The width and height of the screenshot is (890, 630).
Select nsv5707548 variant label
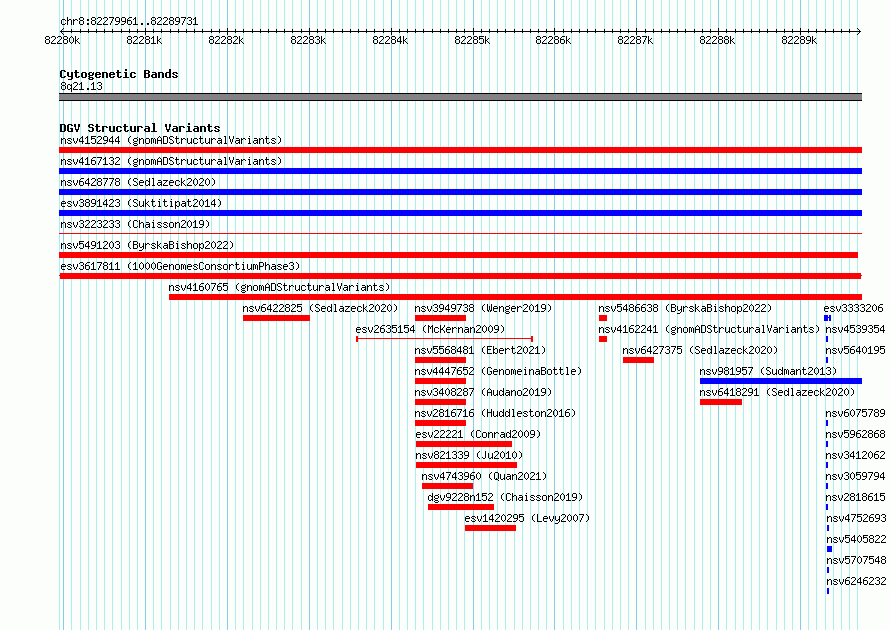point(856,560)
